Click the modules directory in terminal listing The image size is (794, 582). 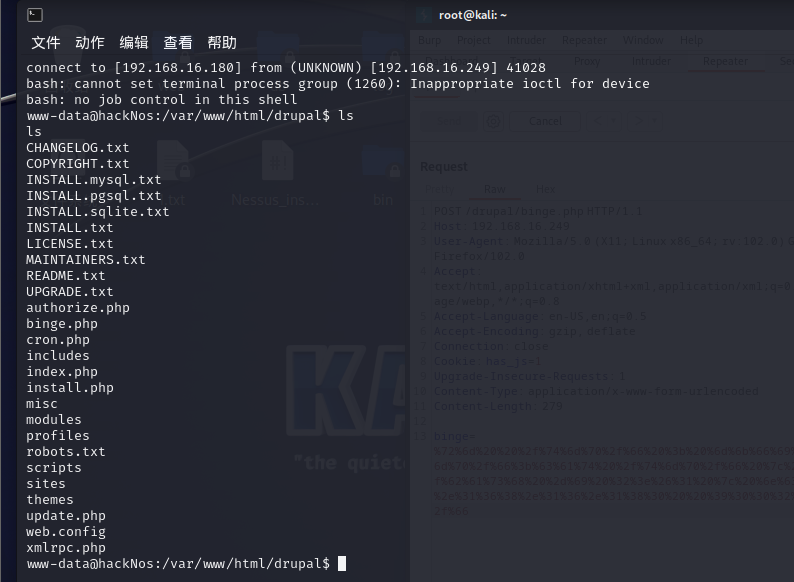click(x=54, y=420)
